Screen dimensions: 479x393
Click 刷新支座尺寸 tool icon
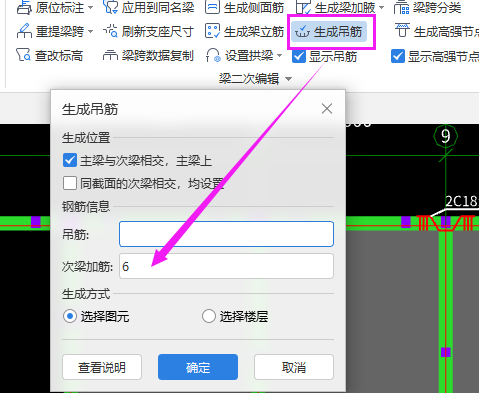coord(110,31)
